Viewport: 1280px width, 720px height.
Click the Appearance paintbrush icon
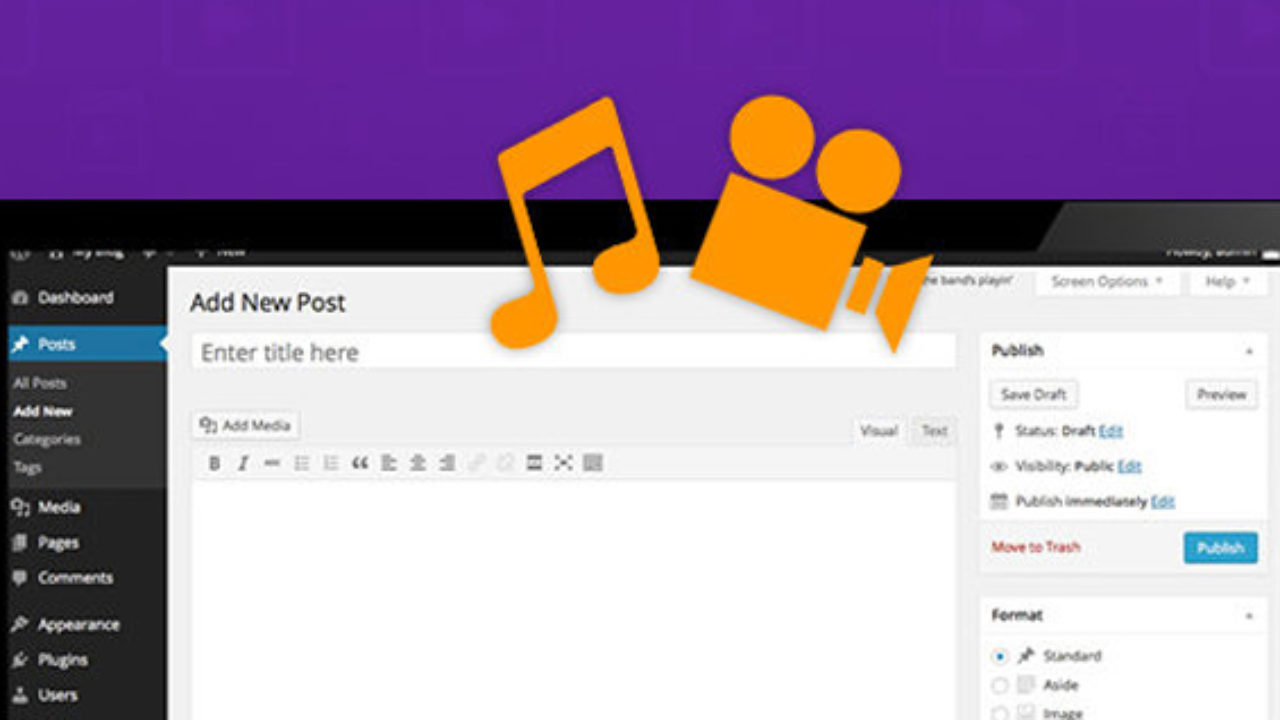tap(20, 625)
